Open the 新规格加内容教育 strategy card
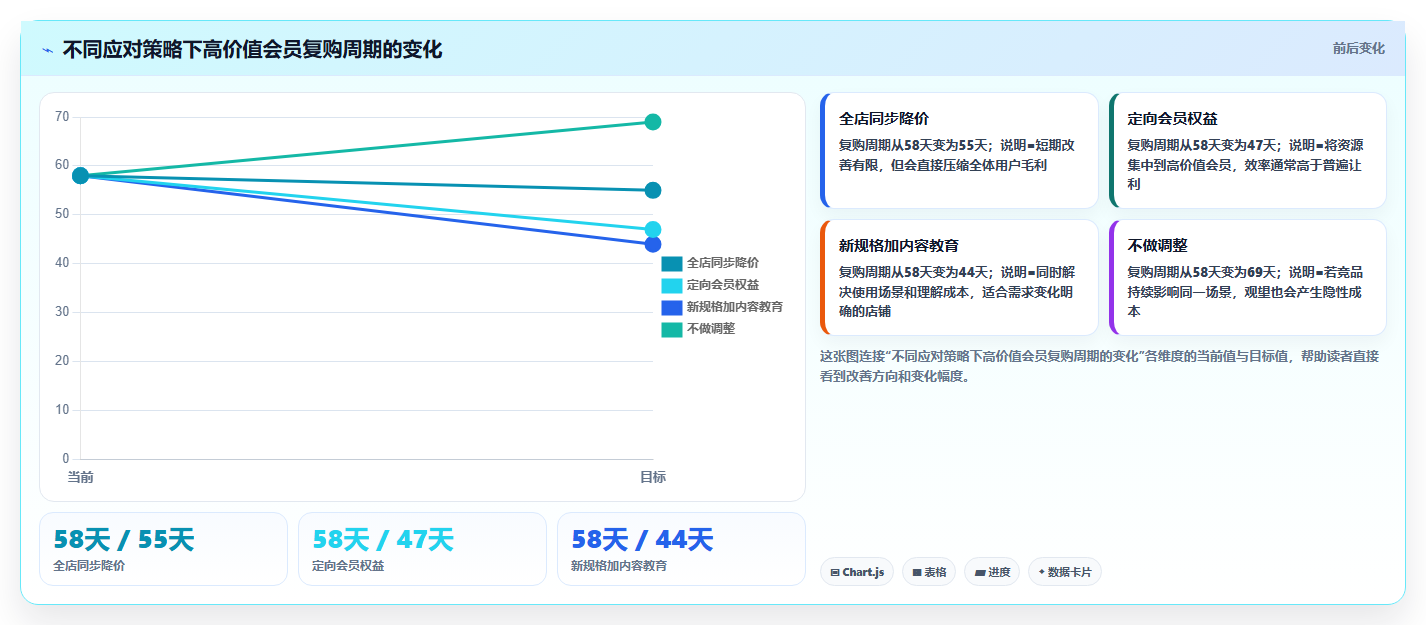 coord(959,278)
